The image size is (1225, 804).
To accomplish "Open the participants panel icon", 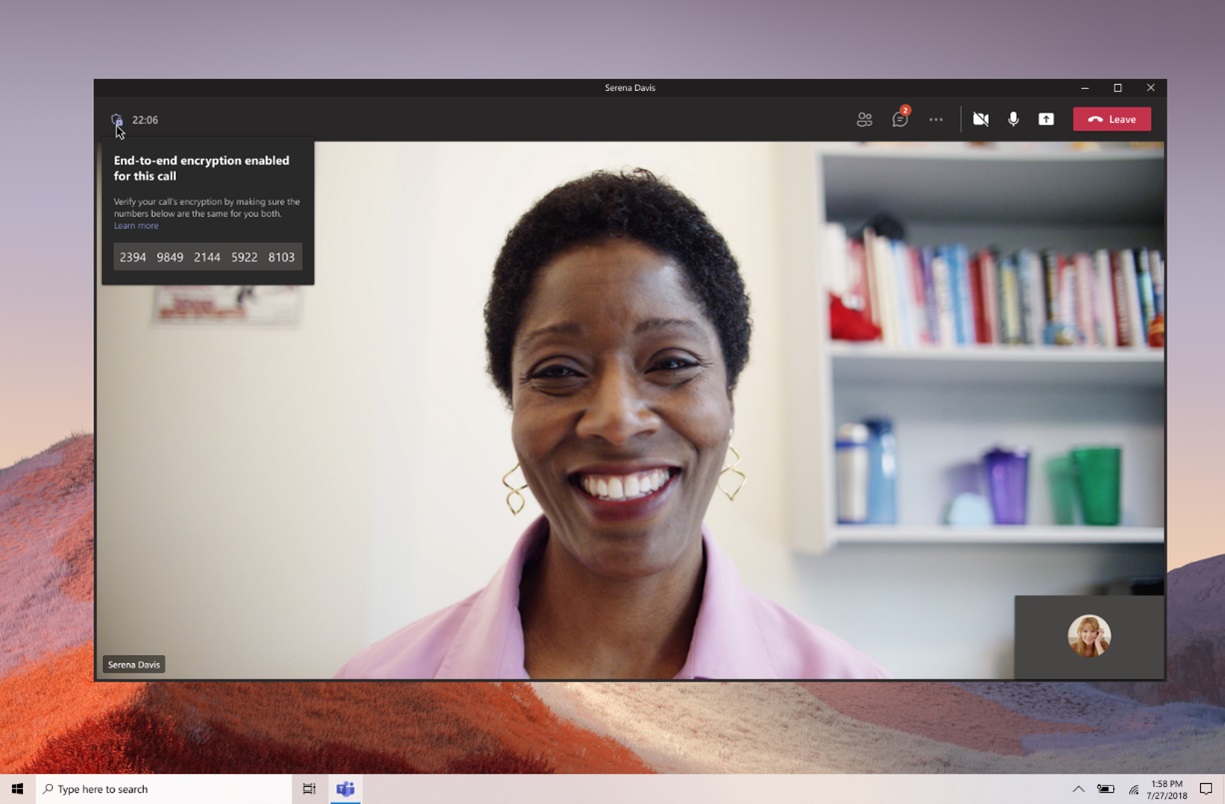I will pos(864,119).
